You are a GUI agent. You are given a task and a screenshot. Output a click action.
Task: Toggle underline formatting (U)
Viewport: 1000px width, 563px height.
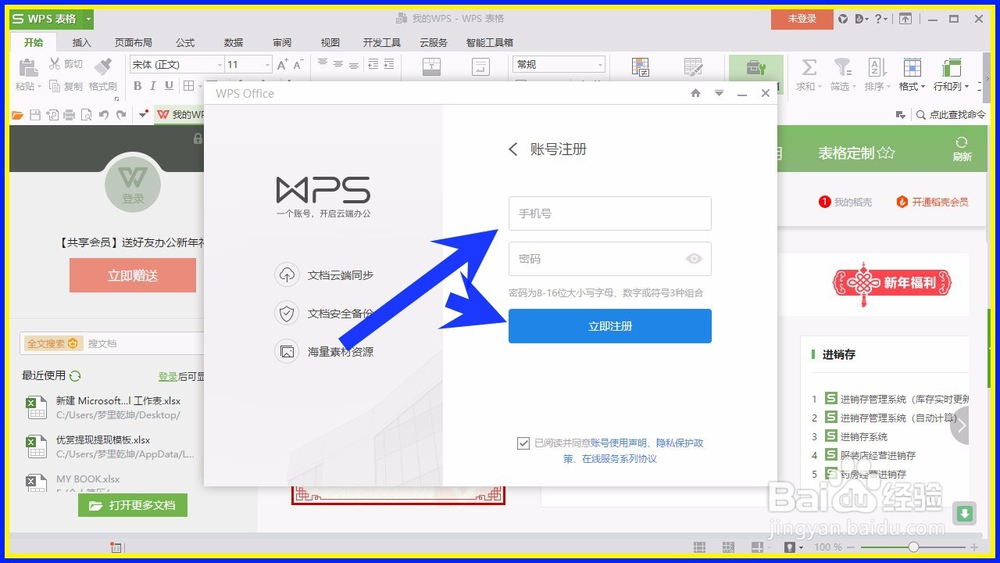coord(169,85)
